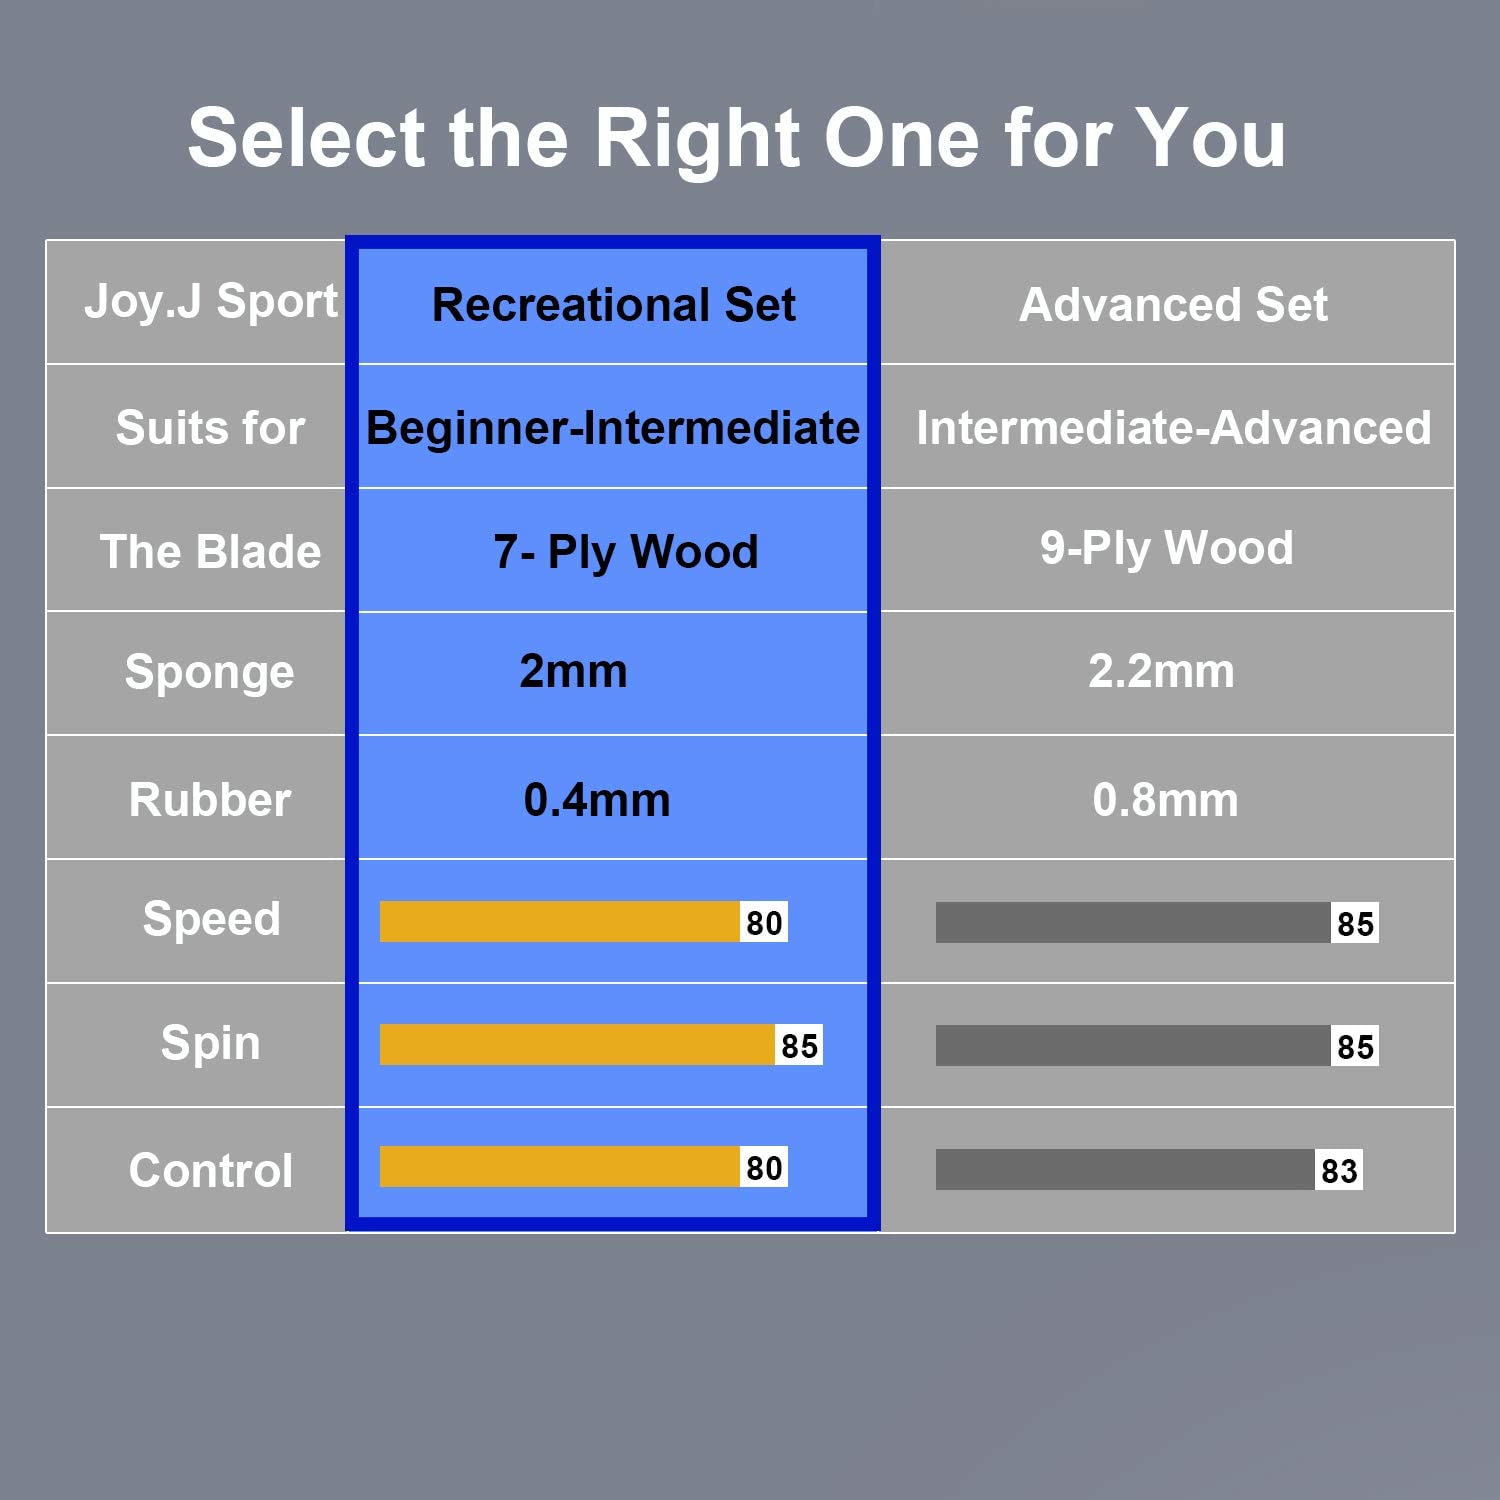Screen dimensions: 1500x1500
Task: Click the 0.4mm rubber value
Action: [x=597, y=800]
